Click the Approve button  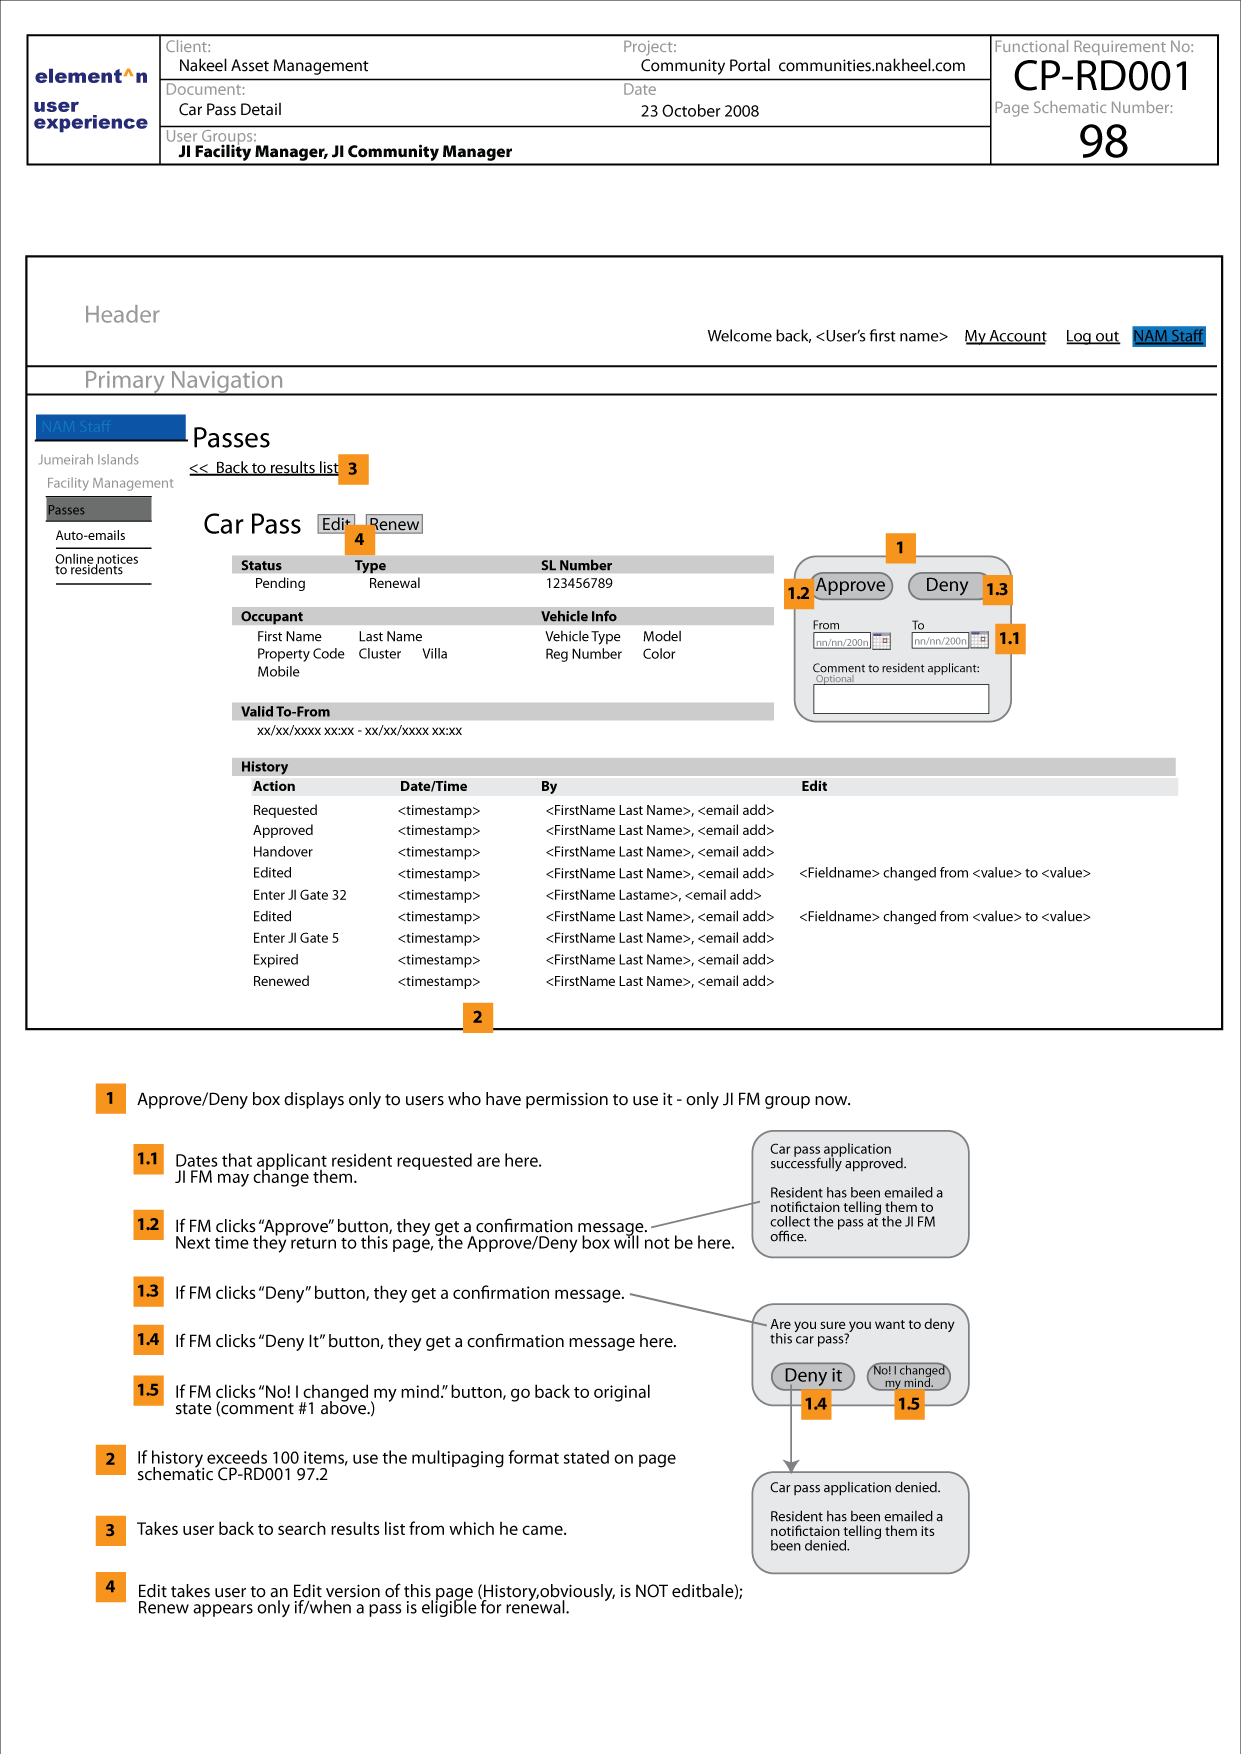(x=851, y=585)
